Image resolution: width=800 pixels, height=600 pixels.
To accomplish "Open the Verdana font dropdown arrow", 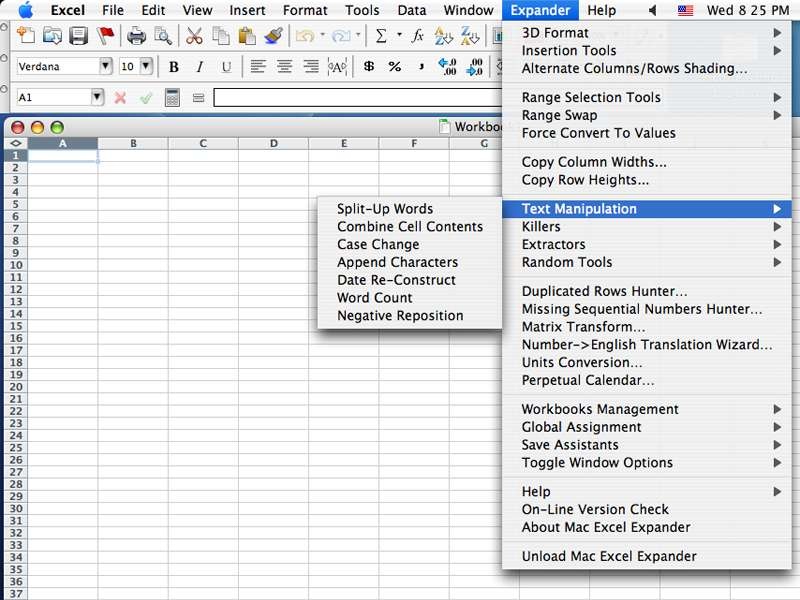I will pyautogui.click(x=106, y=66).
